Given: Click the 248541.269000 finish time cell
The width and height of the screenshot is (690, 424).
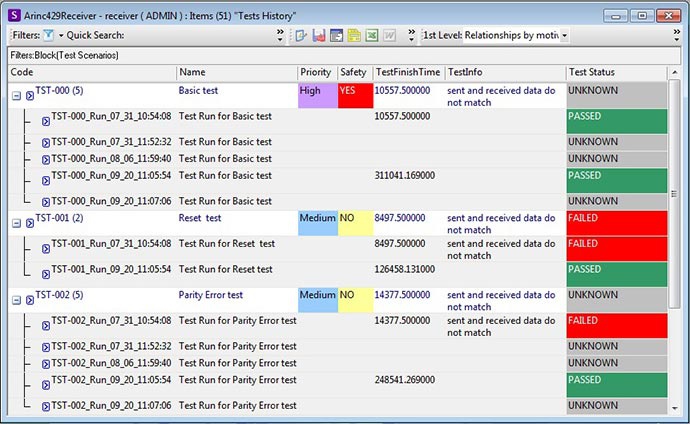Looking at the screenshot, I should tap(405, 380).
